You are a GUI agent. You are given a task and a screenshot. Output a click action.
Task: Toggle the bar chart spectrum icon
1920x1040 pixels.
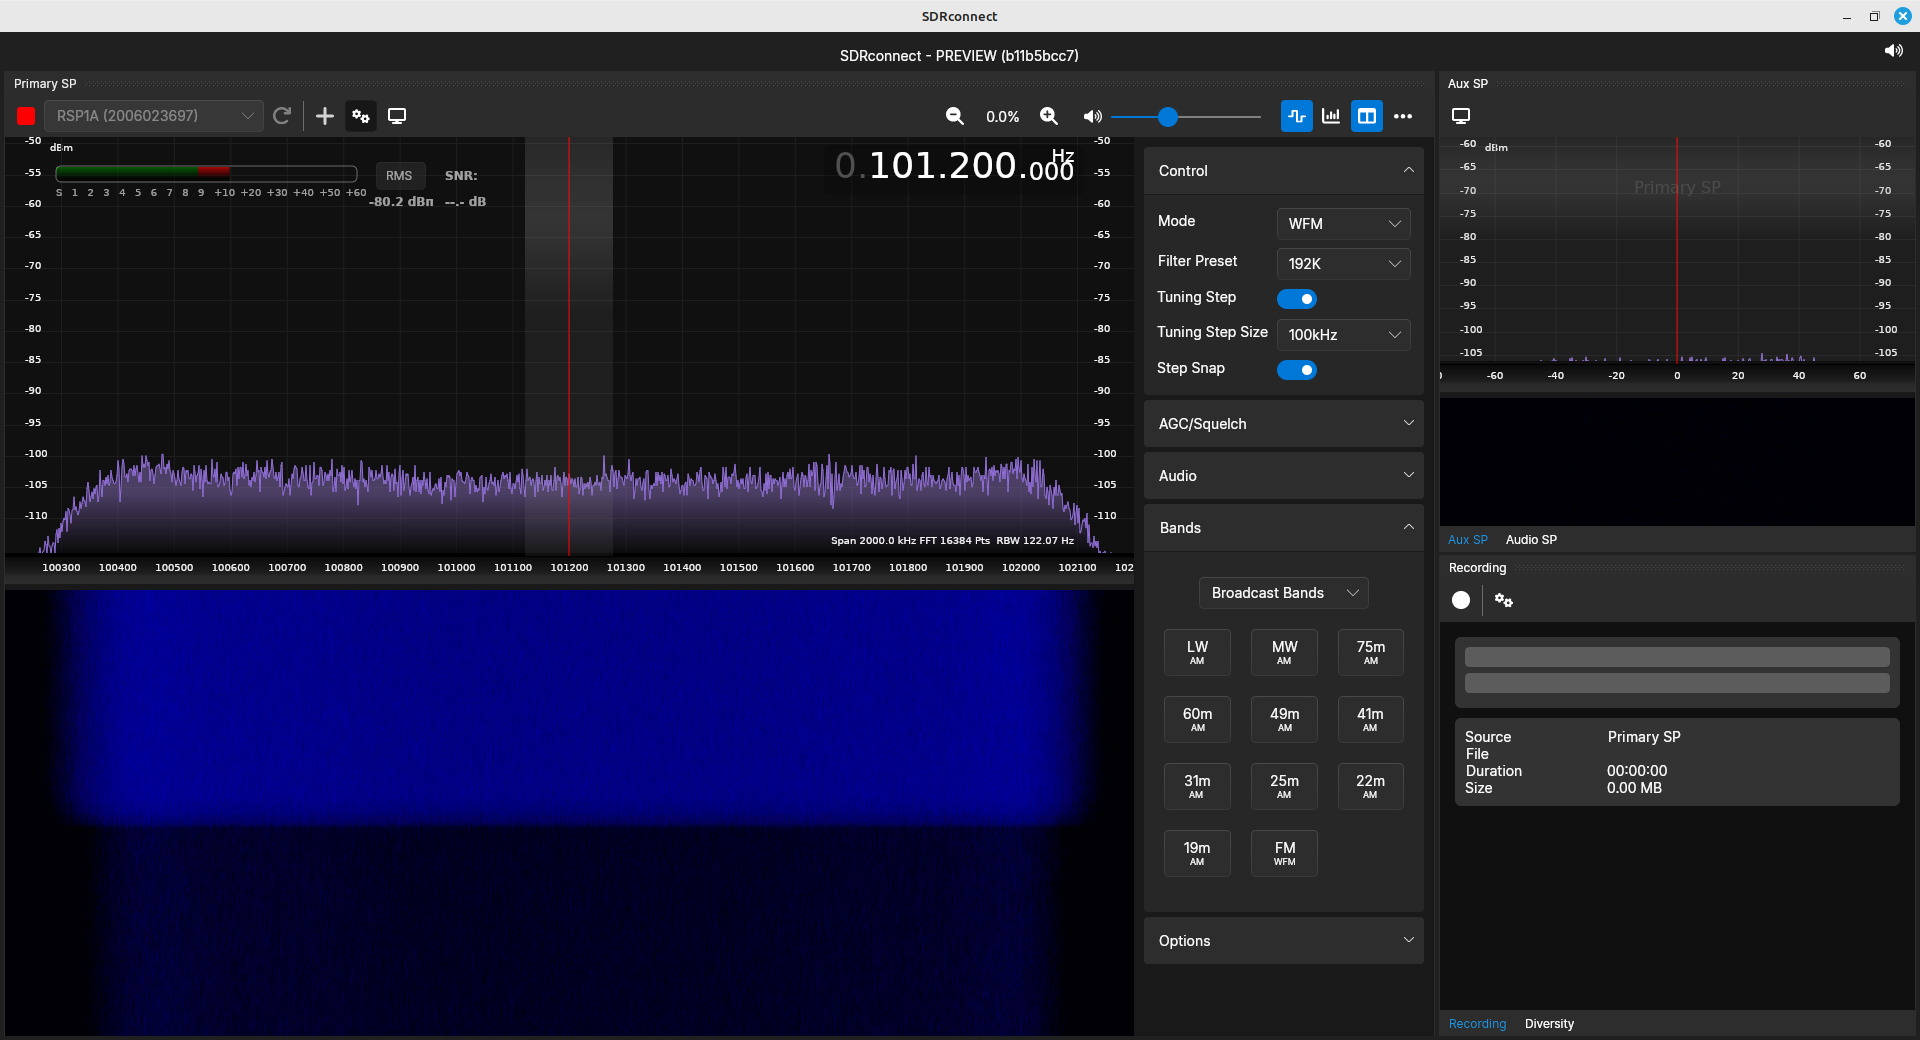click(x=1331, y=116)
